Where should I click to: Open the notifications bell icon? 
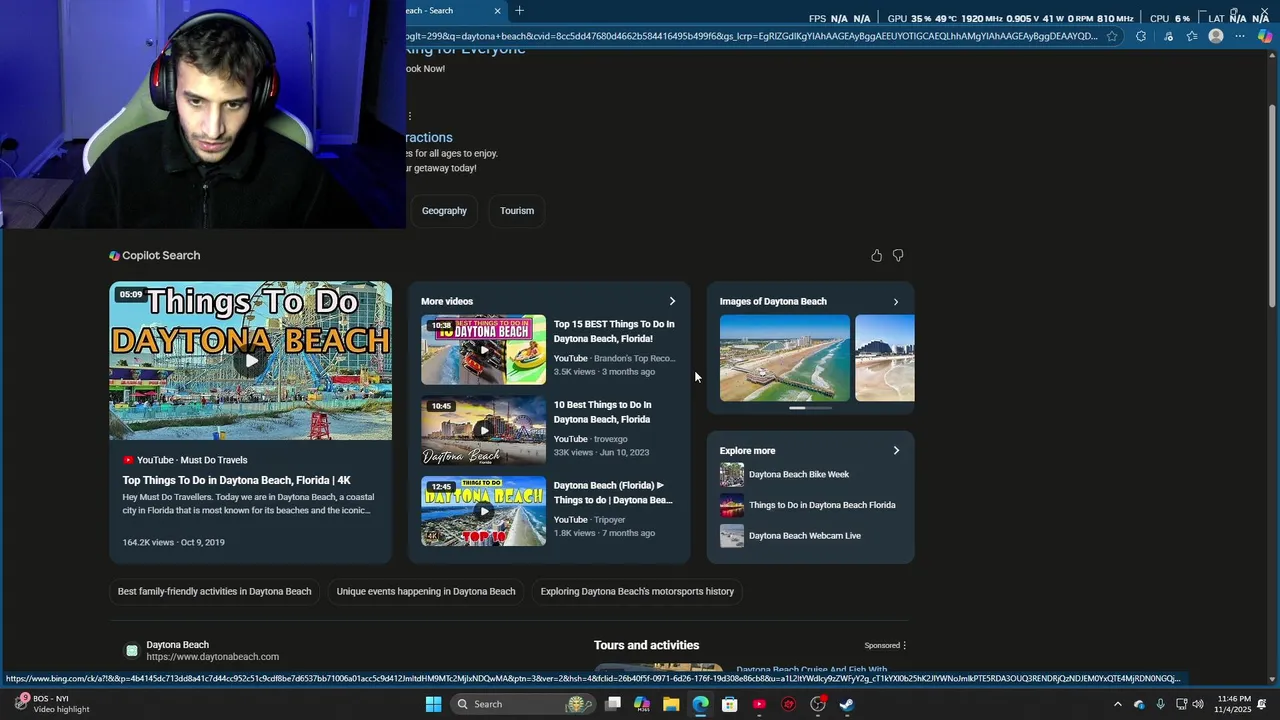1262,705
